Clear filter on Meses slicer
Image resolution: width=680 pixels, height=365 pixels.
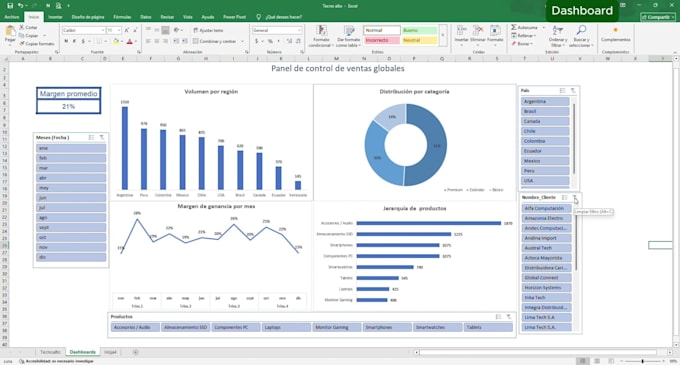click(x=102, y=137)
